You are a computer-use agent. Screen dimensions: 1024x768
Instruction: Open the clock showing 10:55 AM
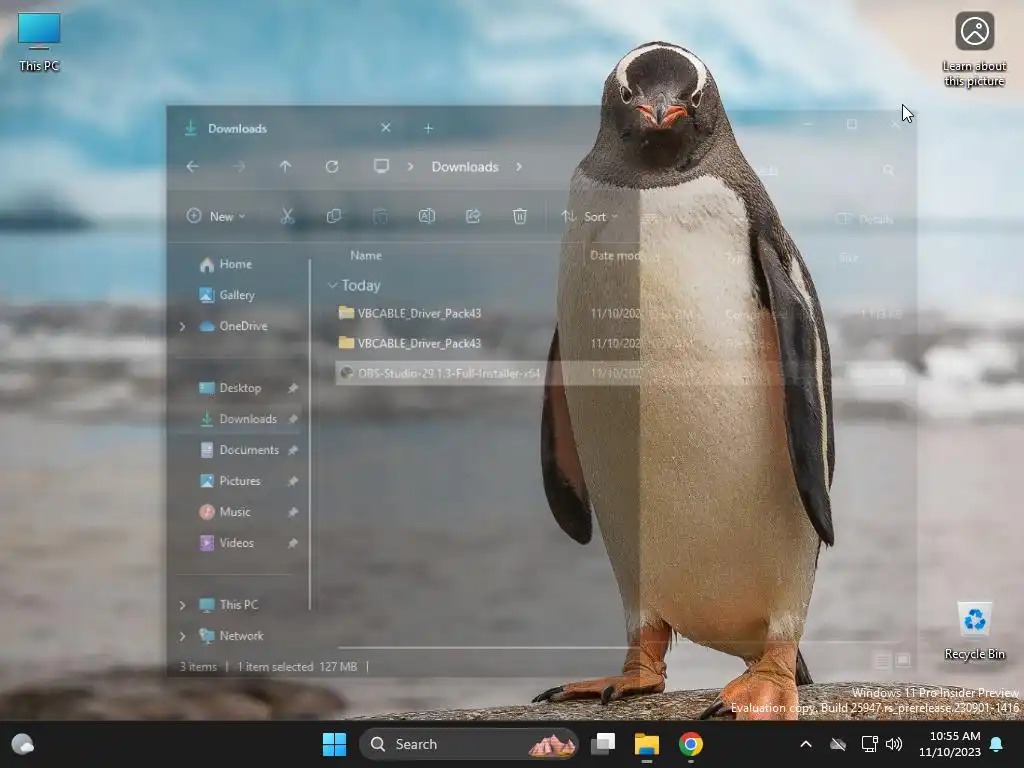pyautogui.click(x=950, y=744)
